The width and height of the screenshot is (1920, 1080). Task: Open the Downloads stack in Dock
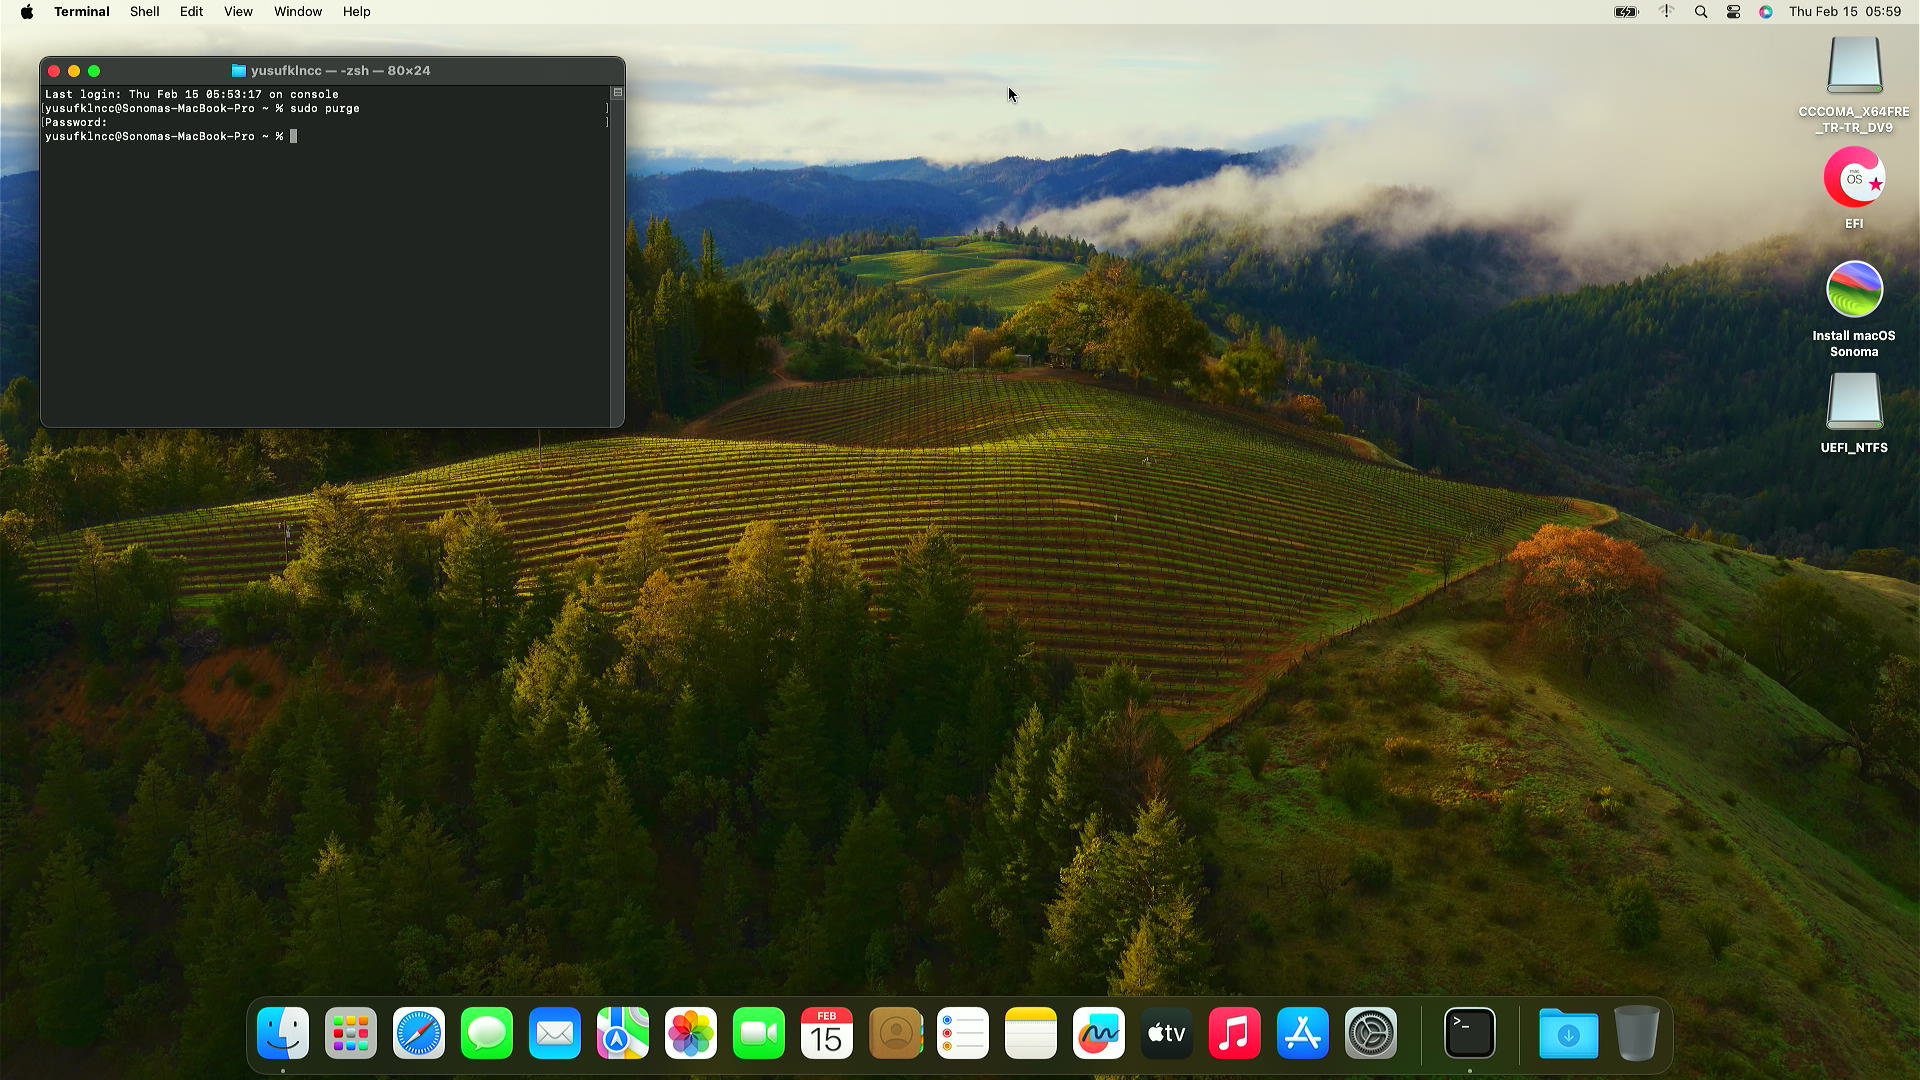[1568, 1033]
